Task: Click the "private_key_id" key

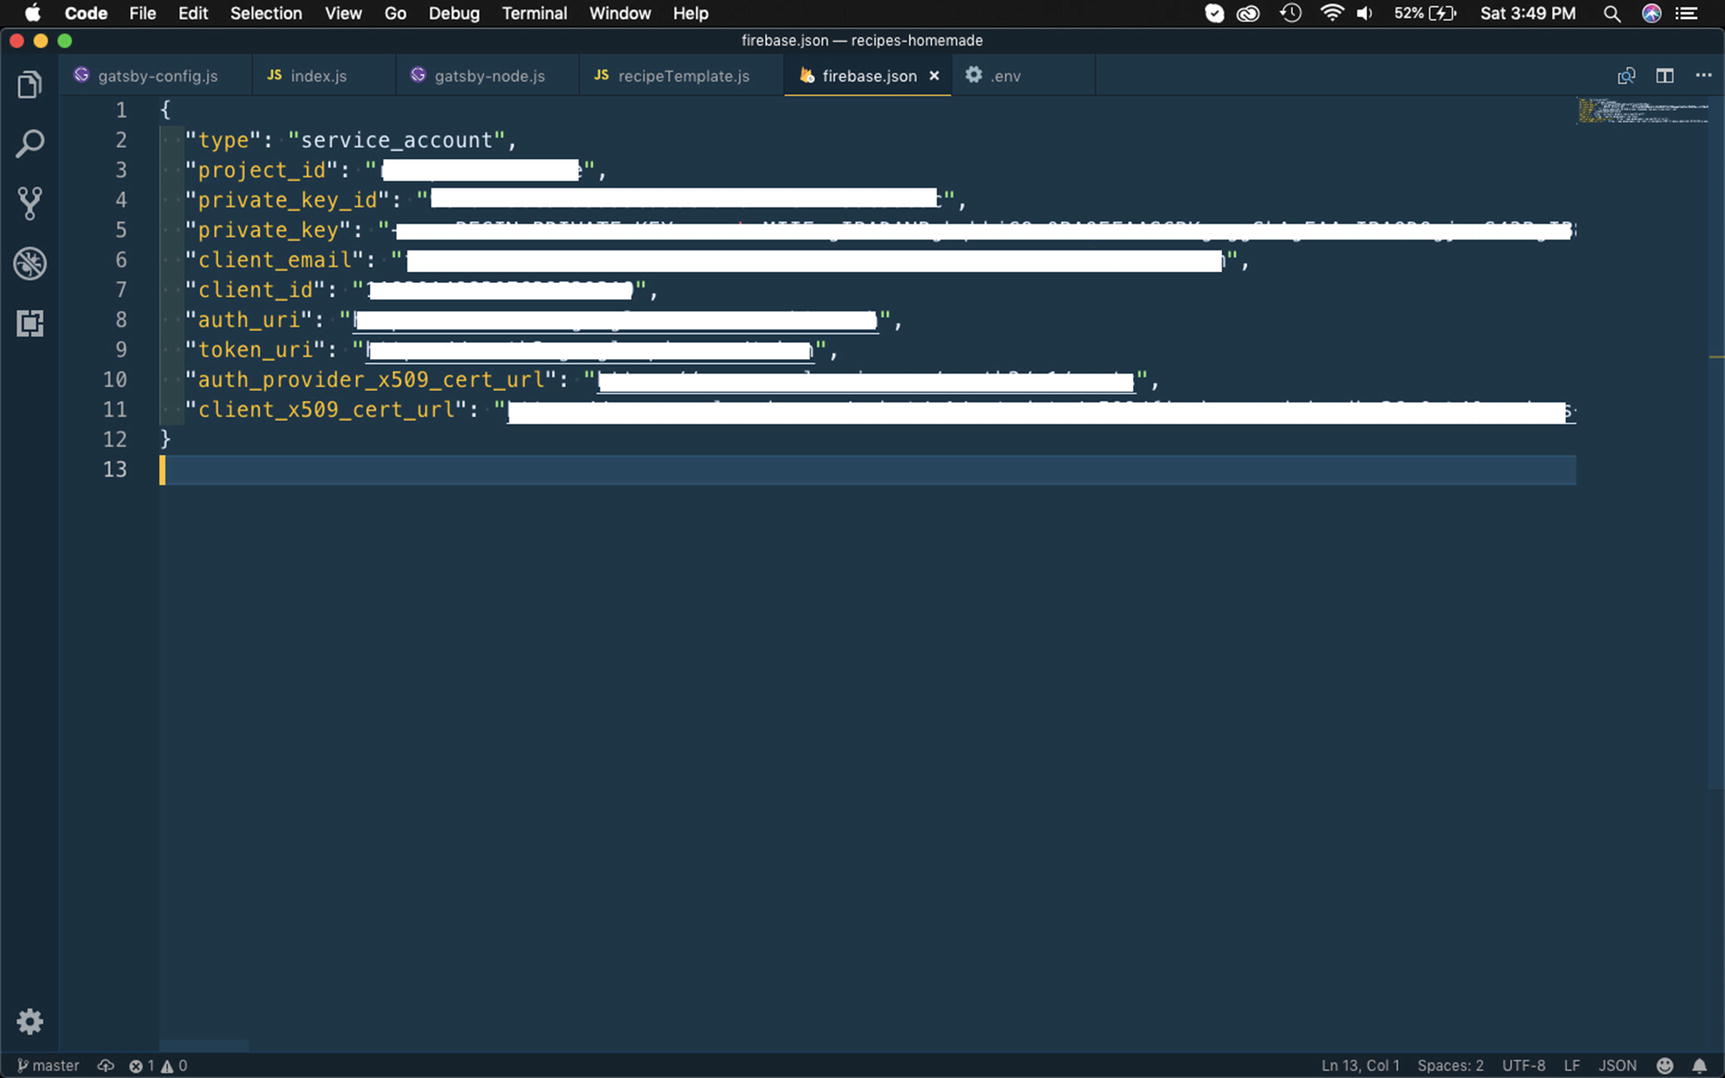Action: point(287,200)
